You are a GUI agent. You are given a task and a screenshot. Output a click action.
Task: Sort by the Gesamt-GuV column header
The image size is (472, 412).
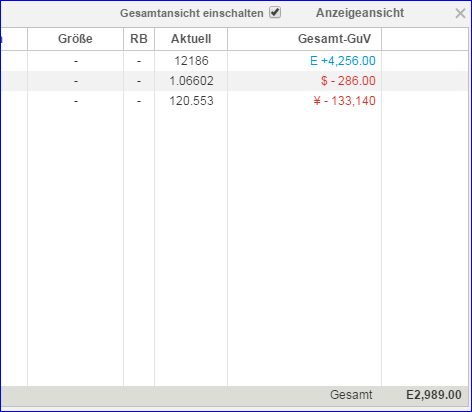click(x=305, y=39)
